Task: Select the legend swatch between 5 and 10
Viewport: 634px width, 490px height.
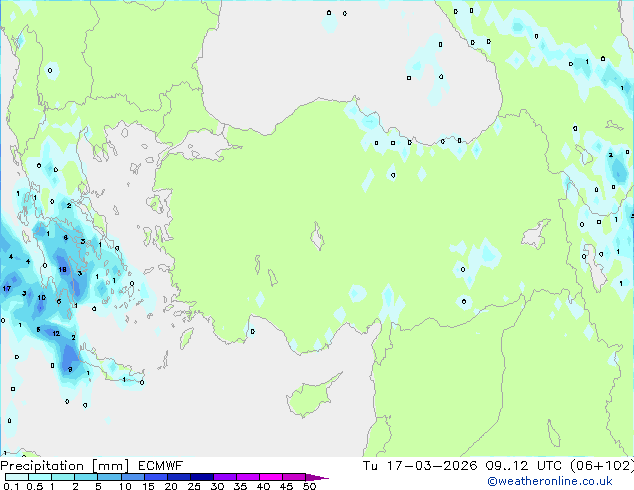Action: pyautogui.click(x=109, y=477)
